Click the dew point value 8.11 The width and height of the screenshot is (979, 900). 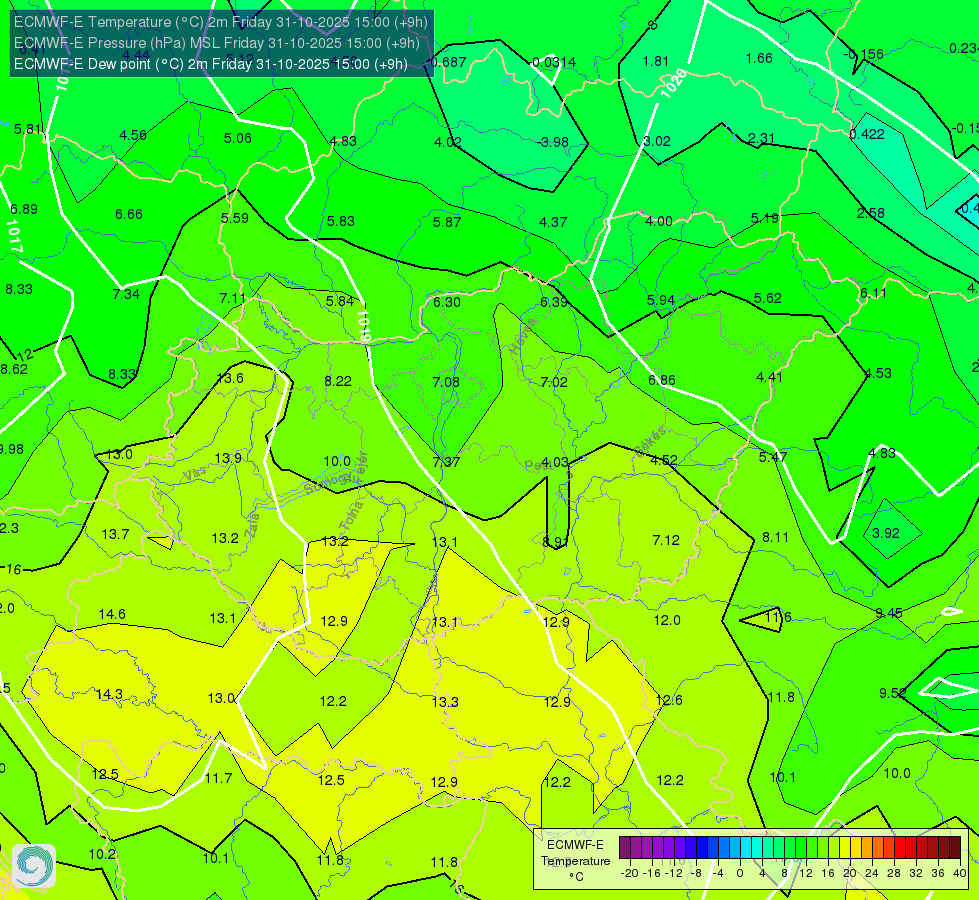pyautogui.click(x=775, y=537)
